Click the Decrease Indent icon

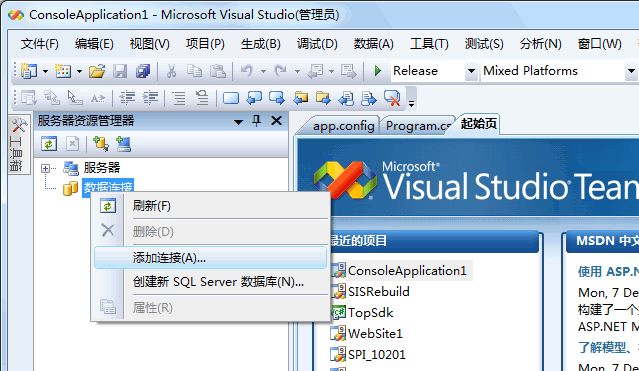(127, 98)
